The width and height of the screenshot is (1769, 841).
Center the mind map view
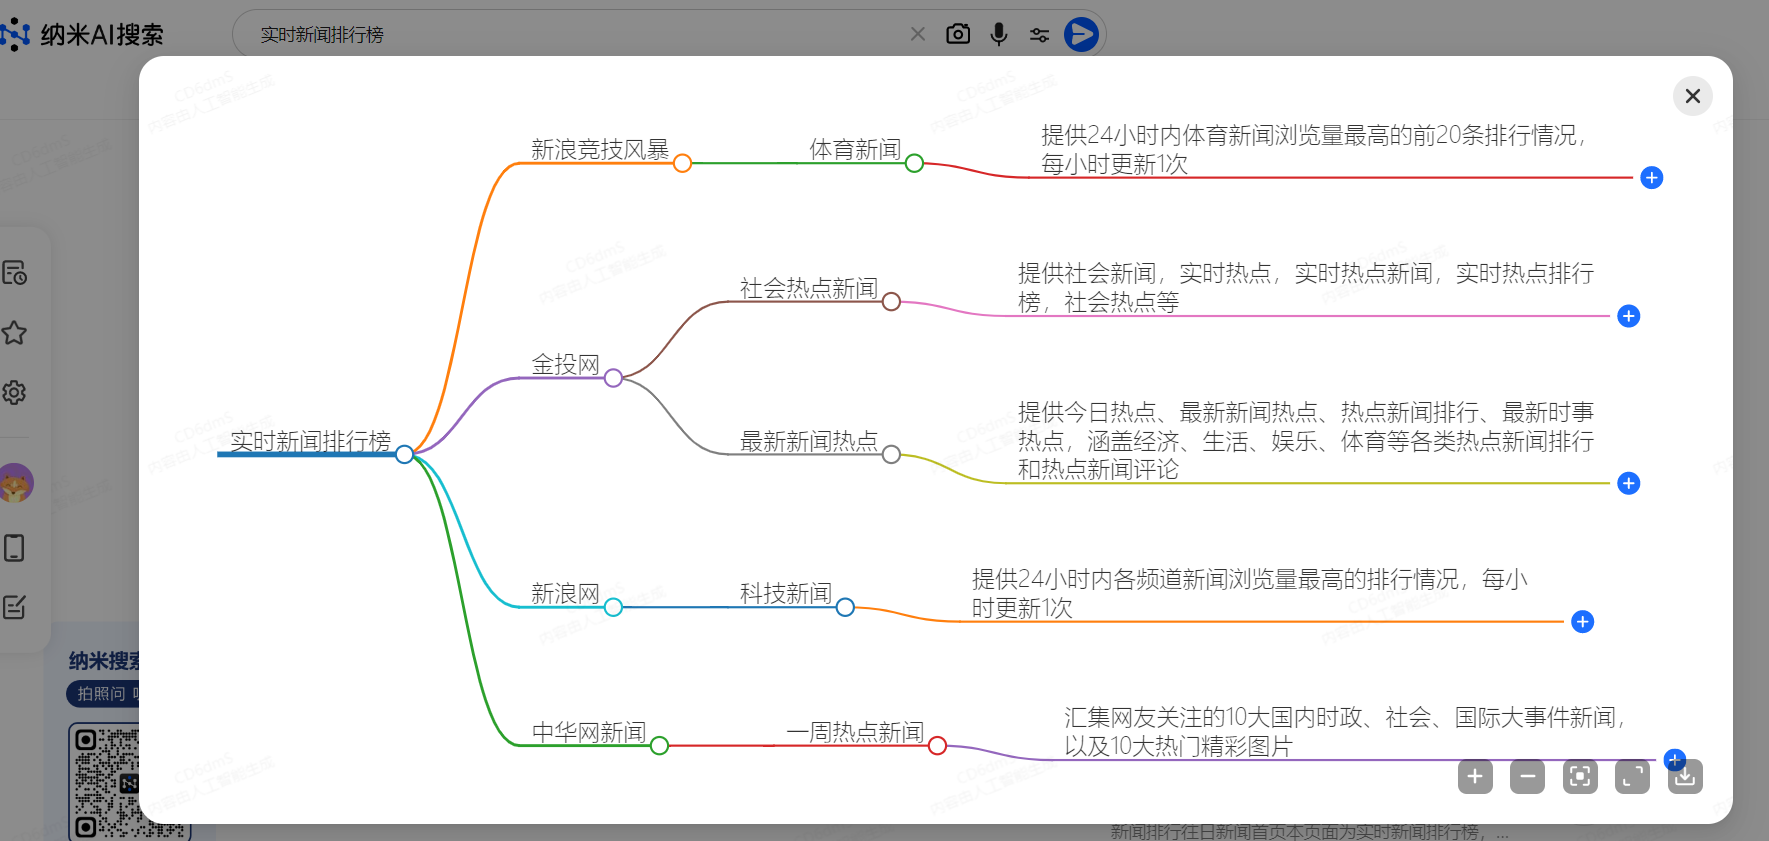[1580, 776]
